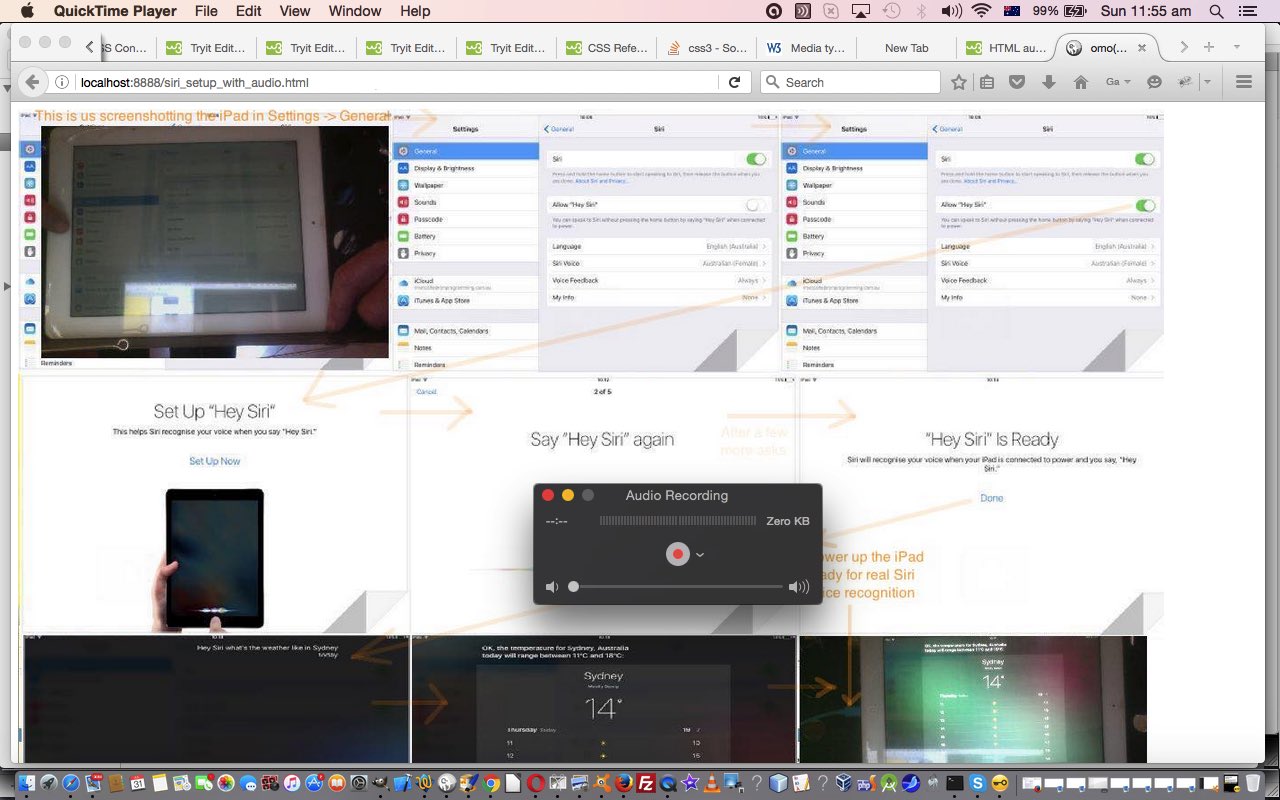Open VLC from the Dock
Screen dimensions: 1280x800
click(712, 784)
